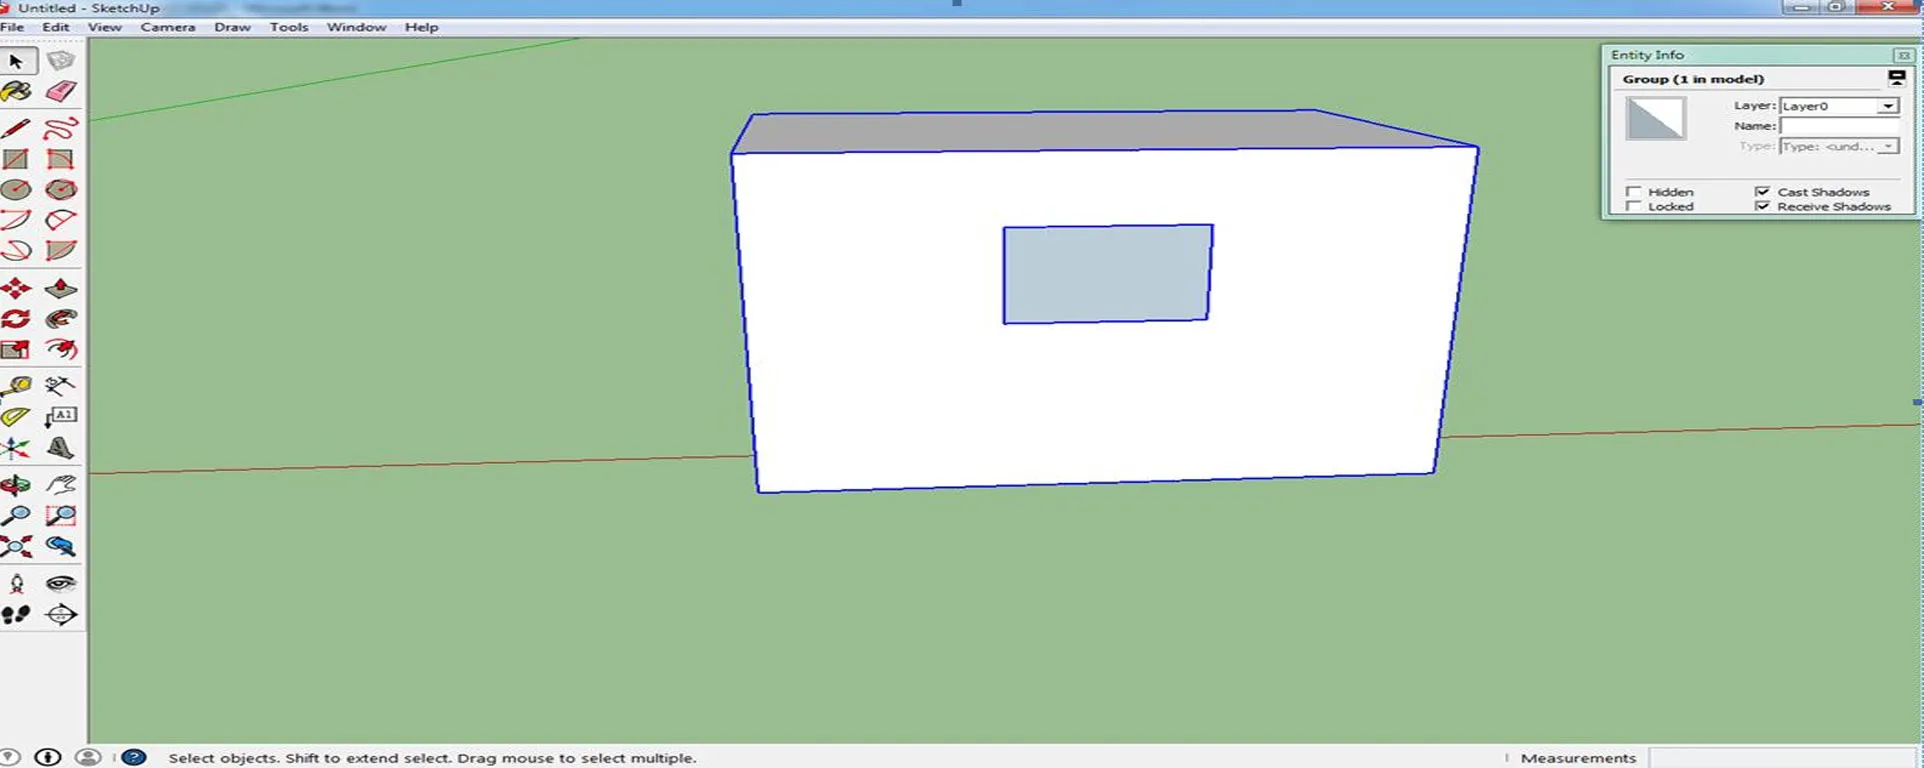
Task: Pick the Polygon drawing tool
Action: pos(61,189)
